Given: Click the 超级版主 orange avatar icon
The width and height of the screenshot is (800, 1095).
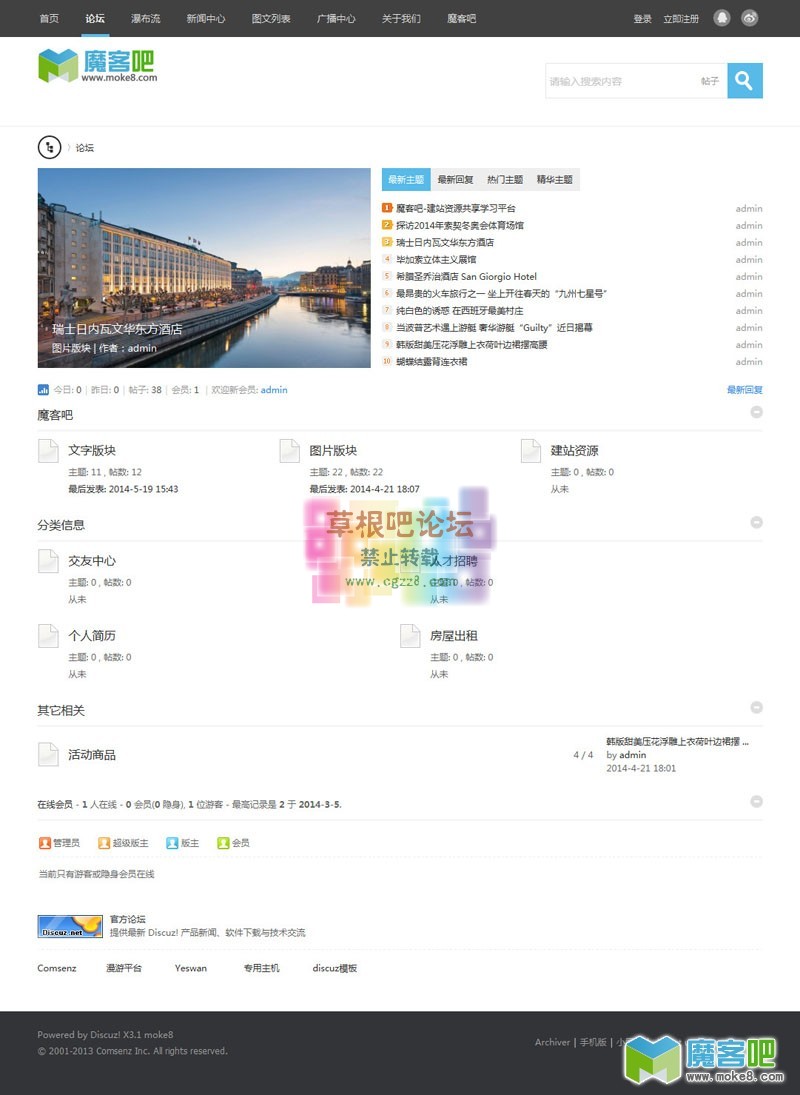Looking at the screenshot, I should 104,842.
